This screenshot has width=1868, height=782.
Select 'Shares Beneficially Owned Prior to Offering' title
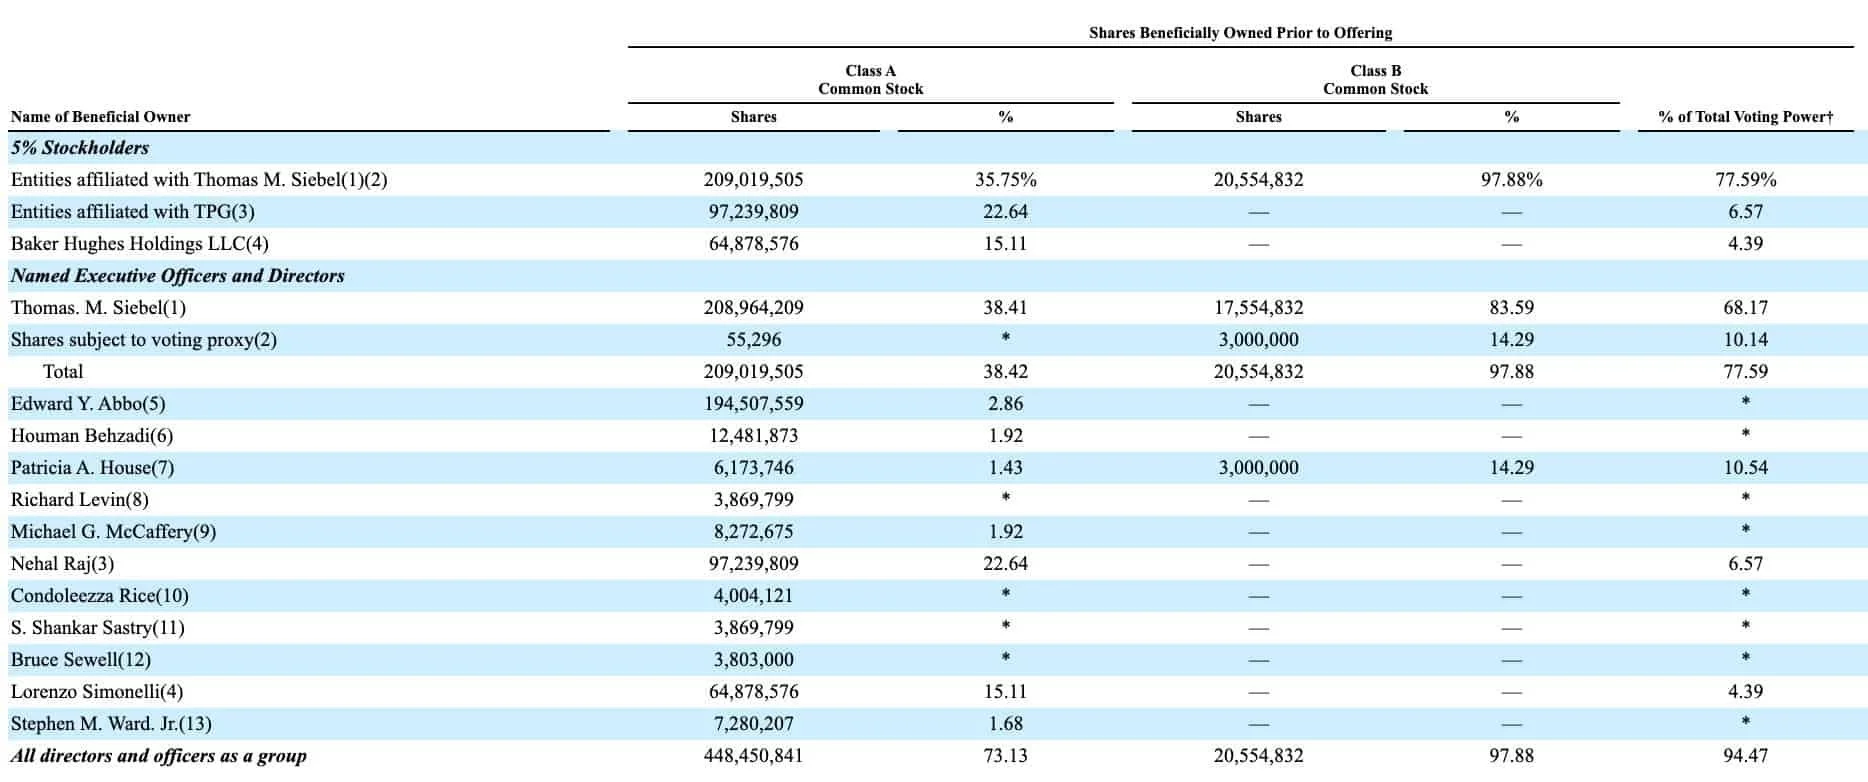pyautogui.click(x=1241, y=33)
